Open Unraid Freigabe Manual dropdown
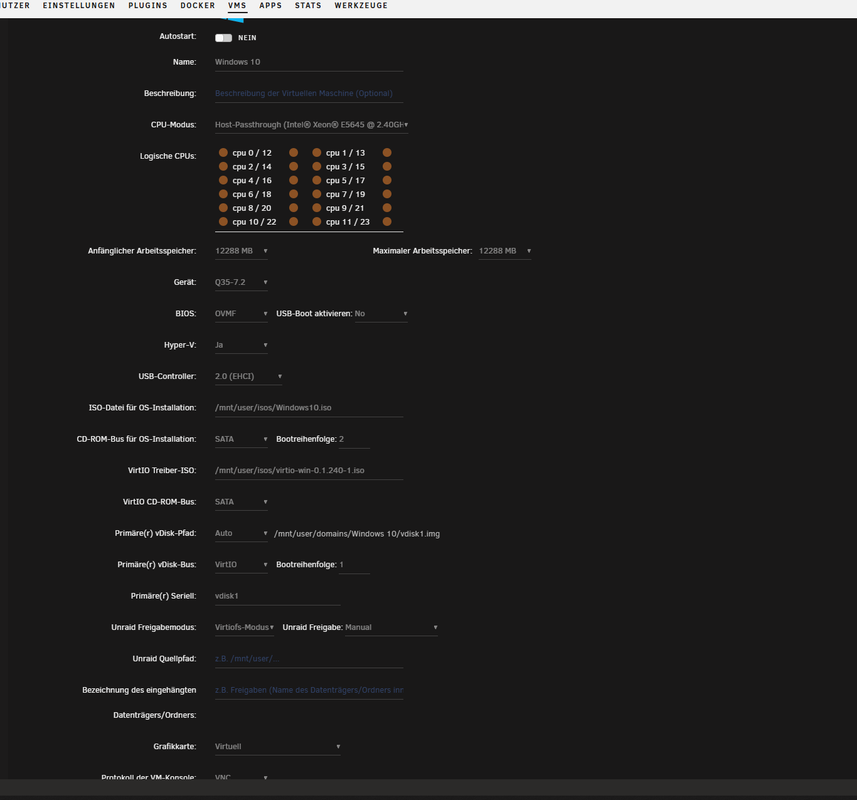Viewport: 857px width, 800px height. 391,627
